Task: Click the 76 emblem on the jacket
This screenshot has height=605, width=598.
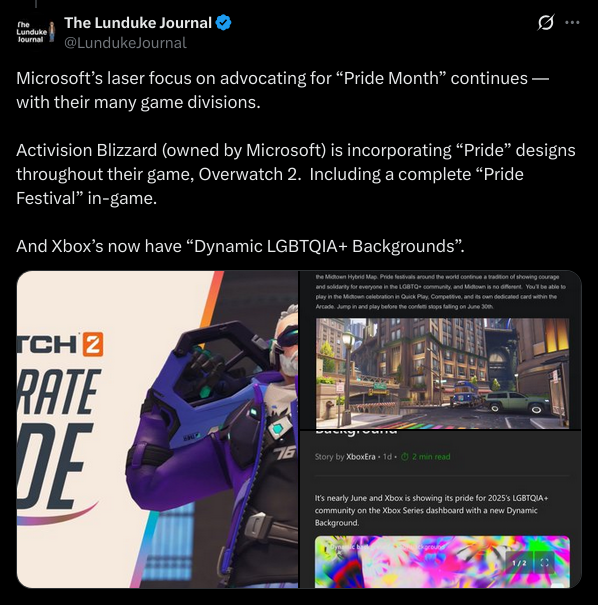Action: tap(284, 455)
